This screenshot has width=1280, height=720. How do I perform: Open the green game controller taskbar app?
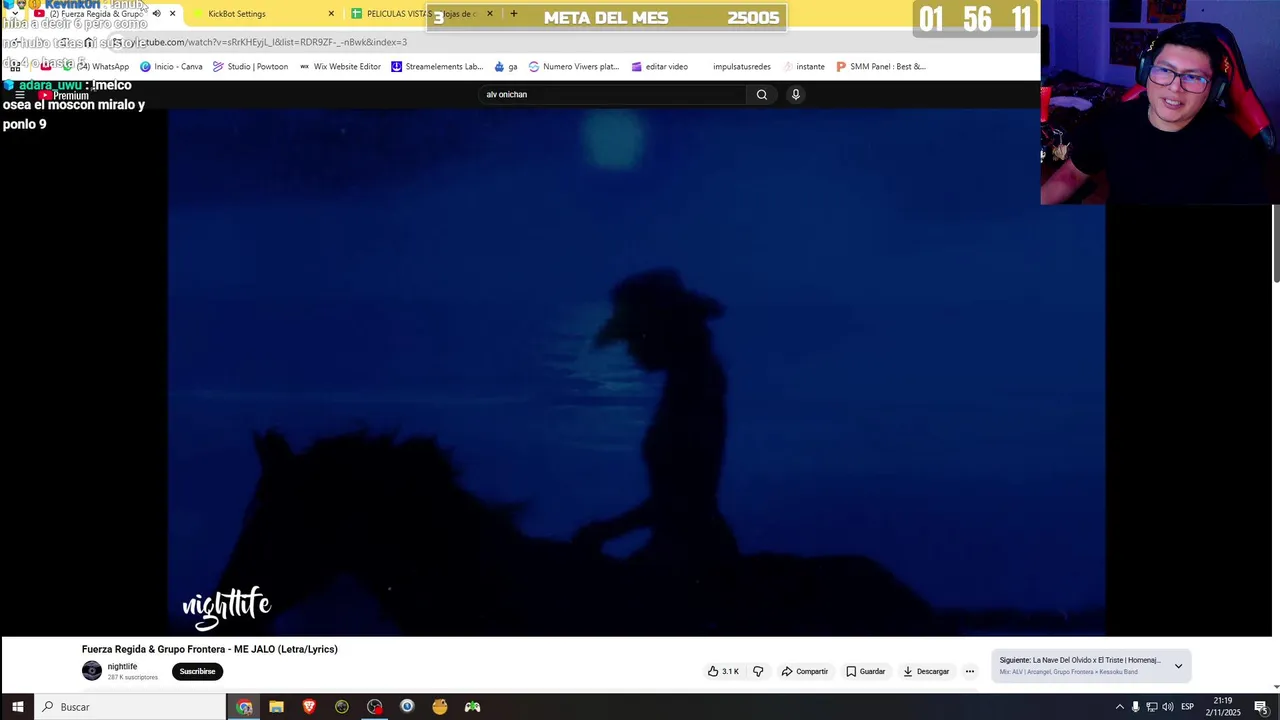tap(472, 707)
